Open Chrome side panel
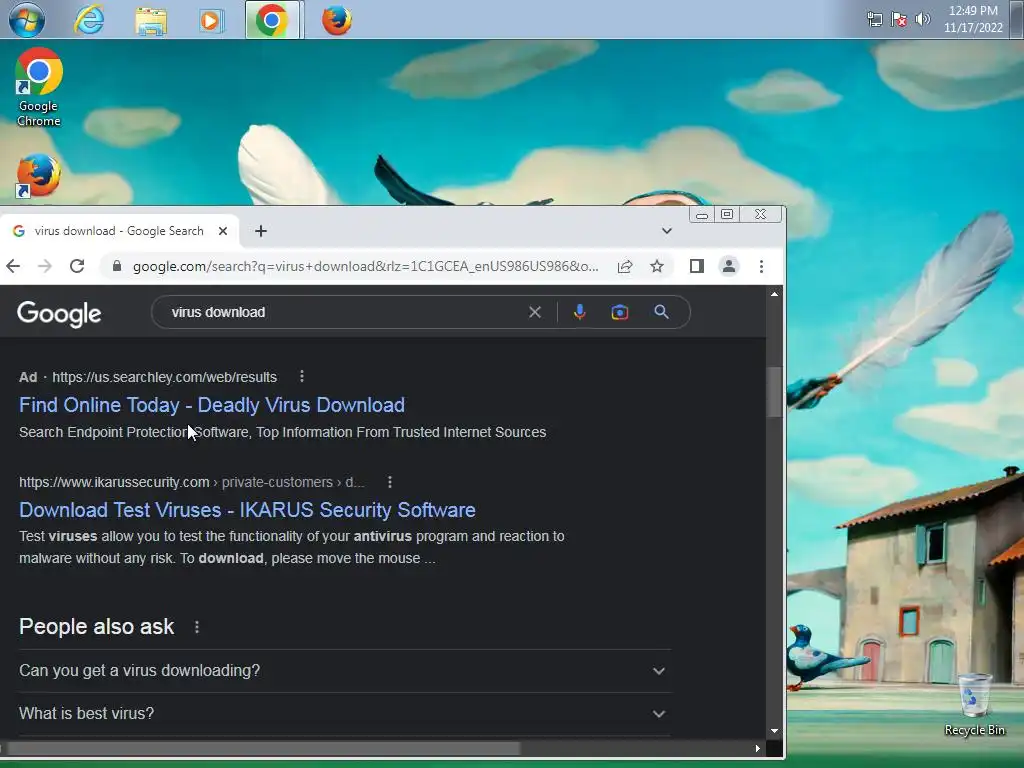The width and height of the screenshot is (1024, 768). (697, 266)
